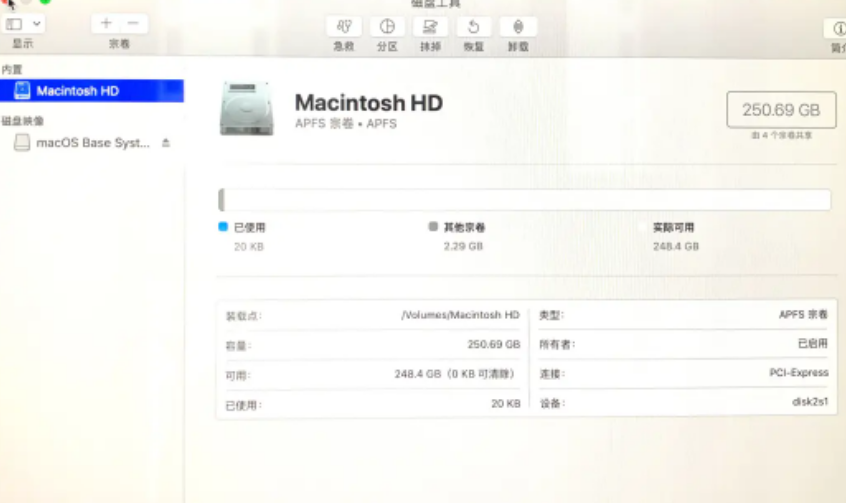
Task: Click the disk usage bar
Action: (x=524, y=200)
